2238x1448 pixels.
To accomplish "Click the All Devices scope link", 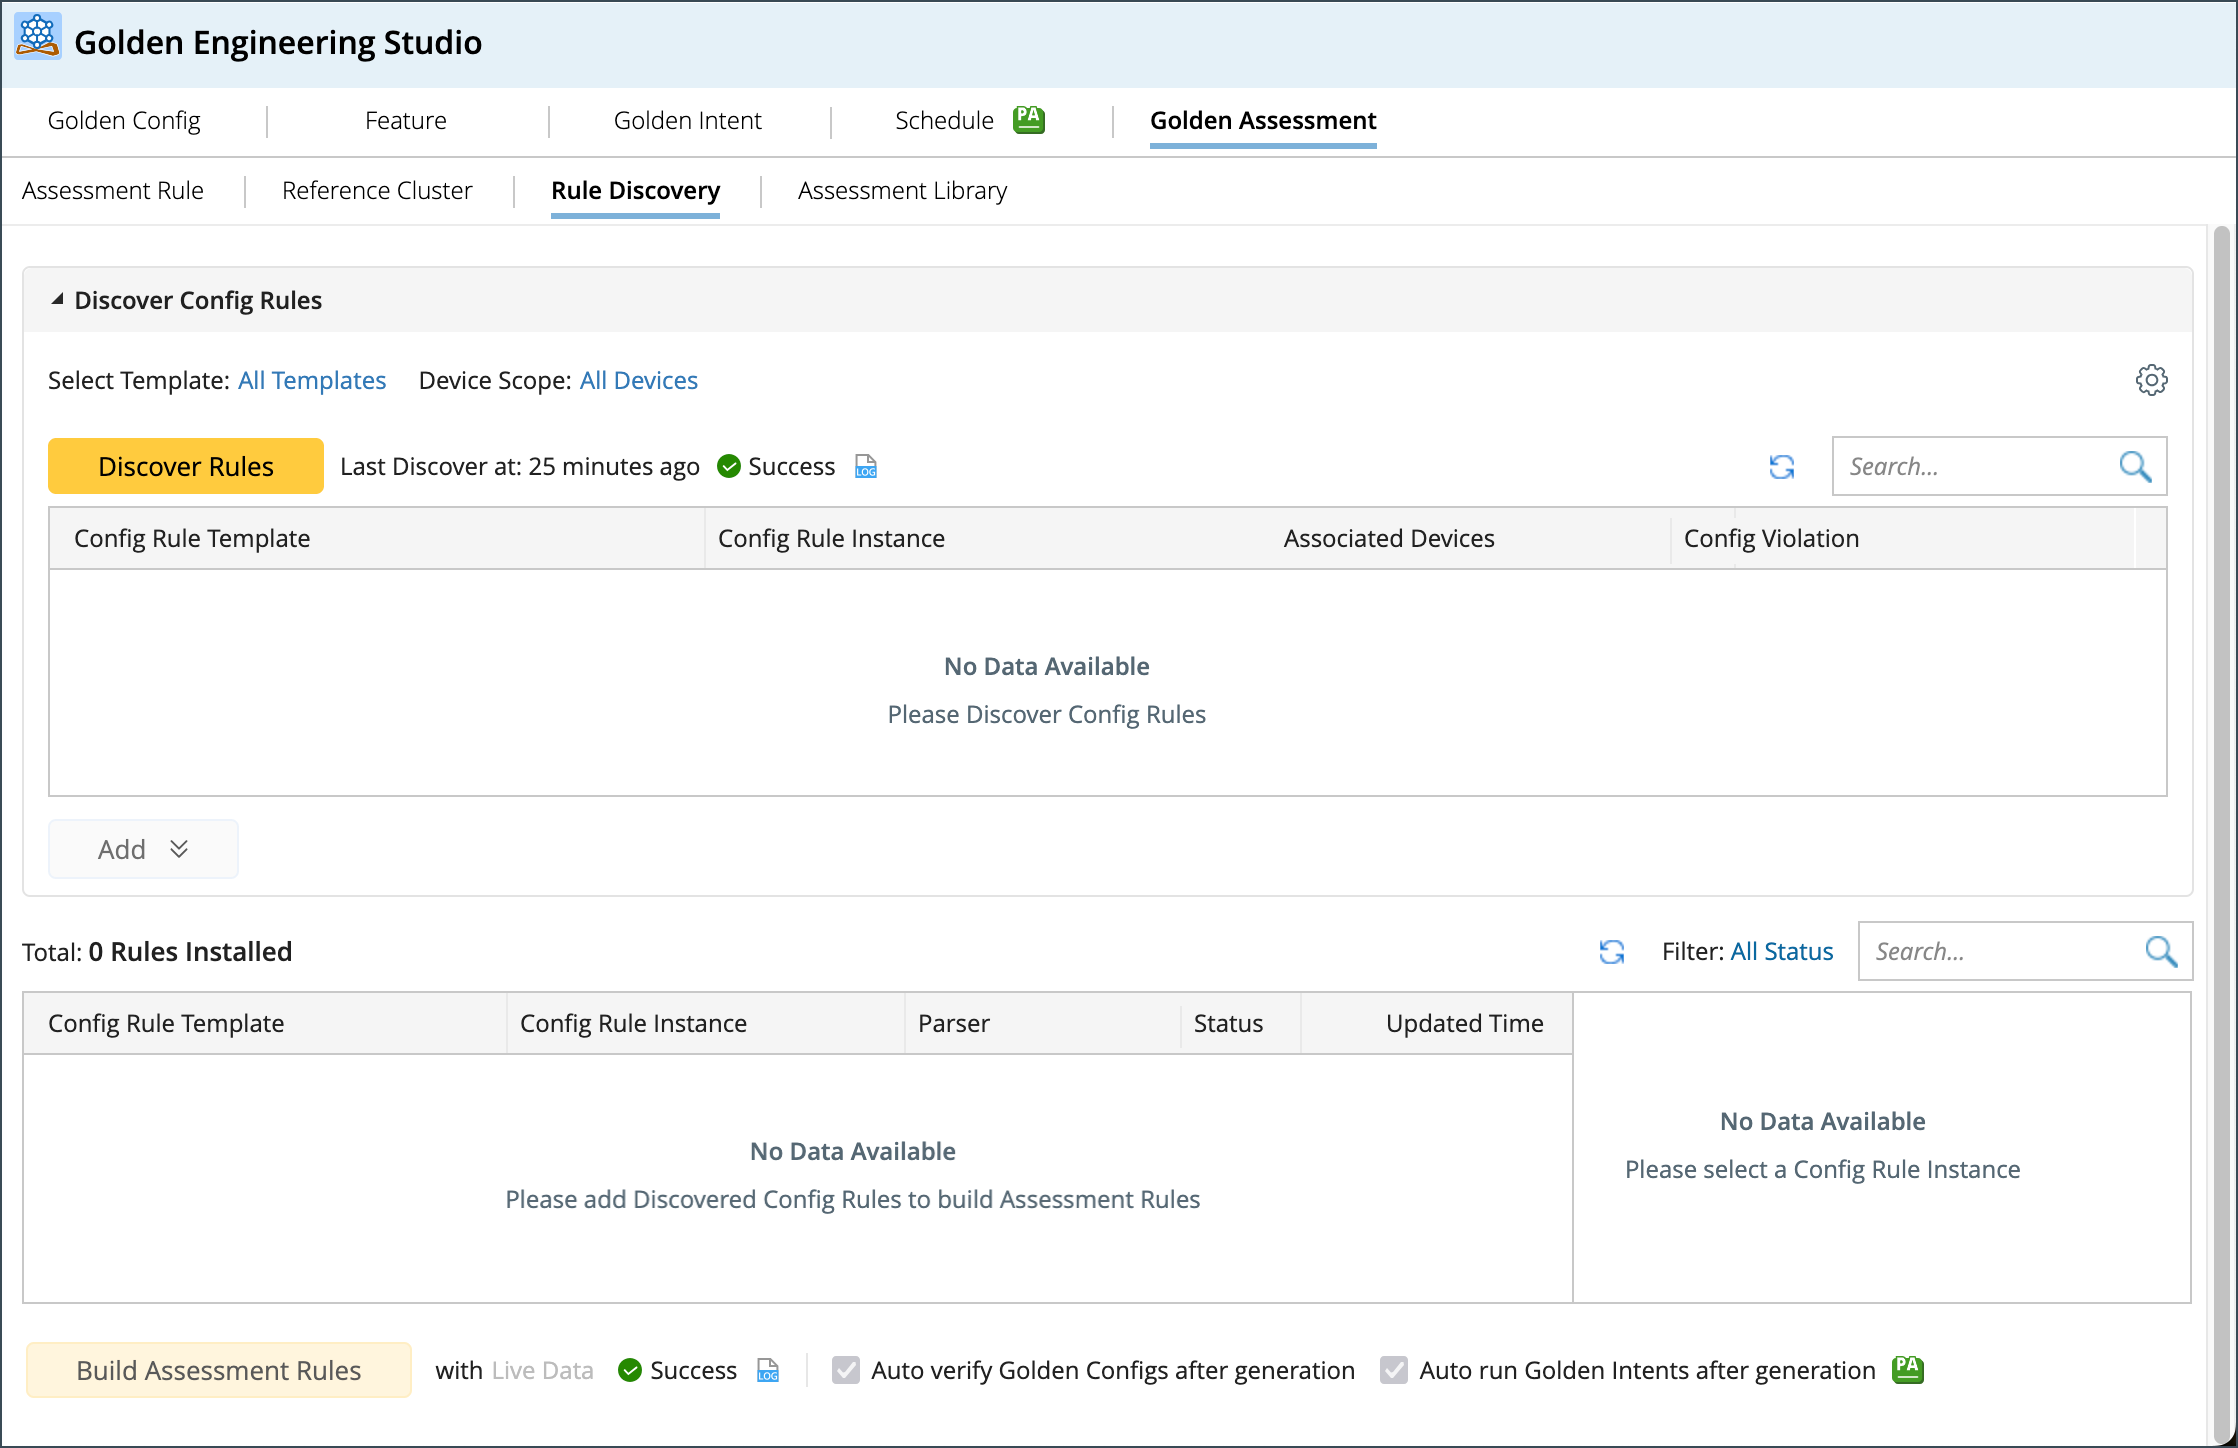I will (638, 381).
